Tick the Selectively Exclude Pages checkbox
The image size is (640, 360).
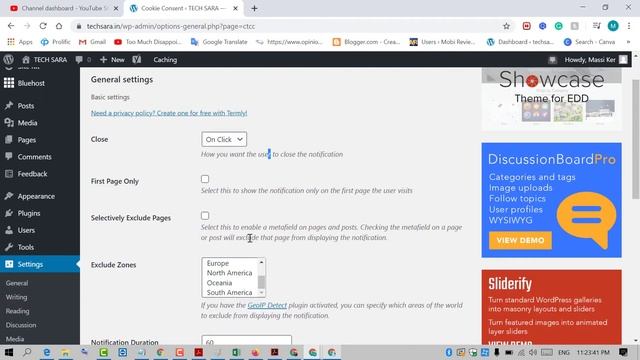[205, 216]
